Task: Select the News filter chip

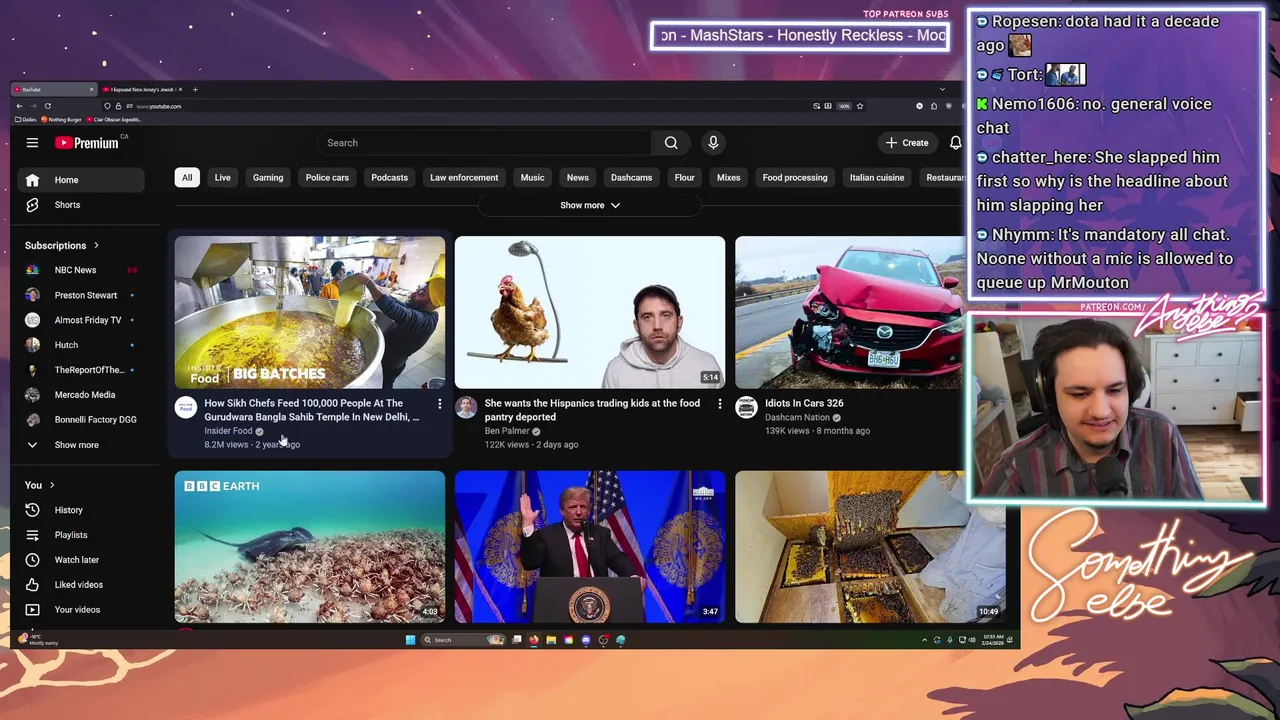Action: coord(578,178)
